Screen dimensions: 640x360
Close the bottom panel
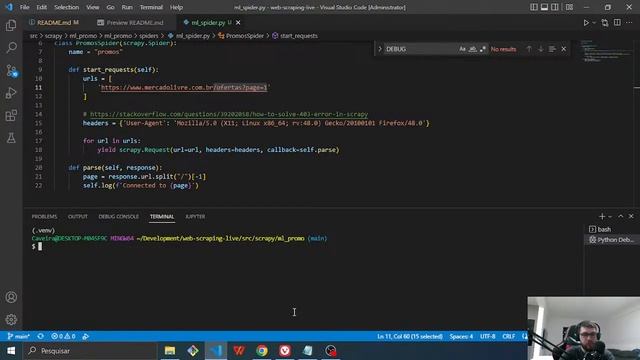(x=631, y=216)
